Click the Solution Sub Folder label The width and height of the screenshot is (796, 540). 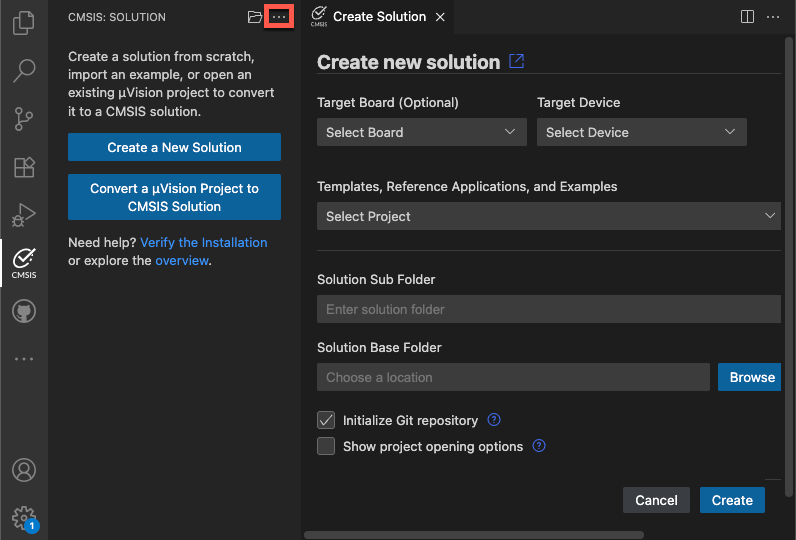(376, 280)
